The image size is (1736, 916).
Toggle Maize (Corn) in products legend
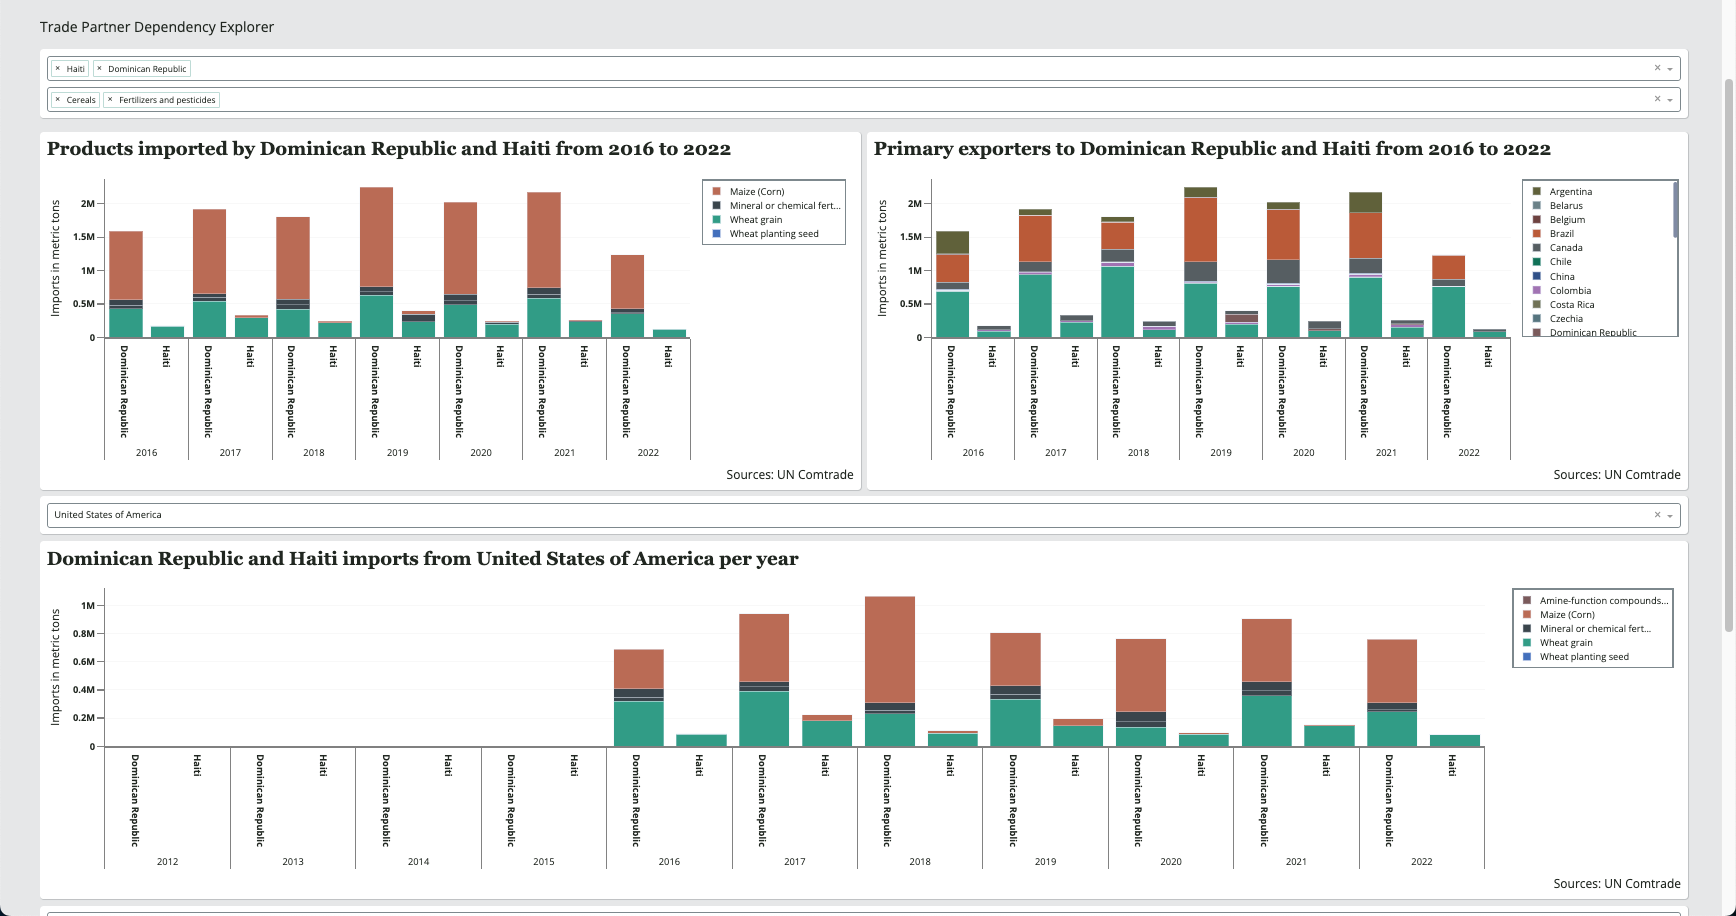point(756,192)
